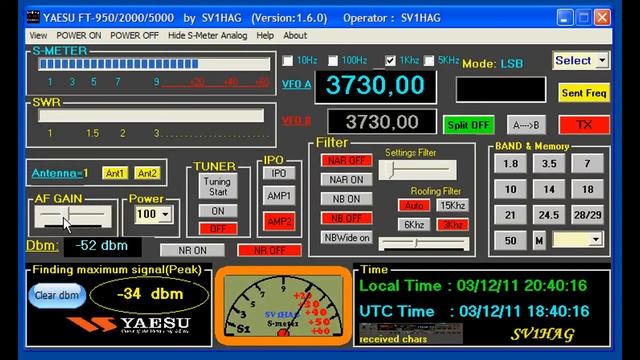The width and height of the screenshot is (640, 360).
Task: Select antenna Ant1
Action: tap(115, 173)
